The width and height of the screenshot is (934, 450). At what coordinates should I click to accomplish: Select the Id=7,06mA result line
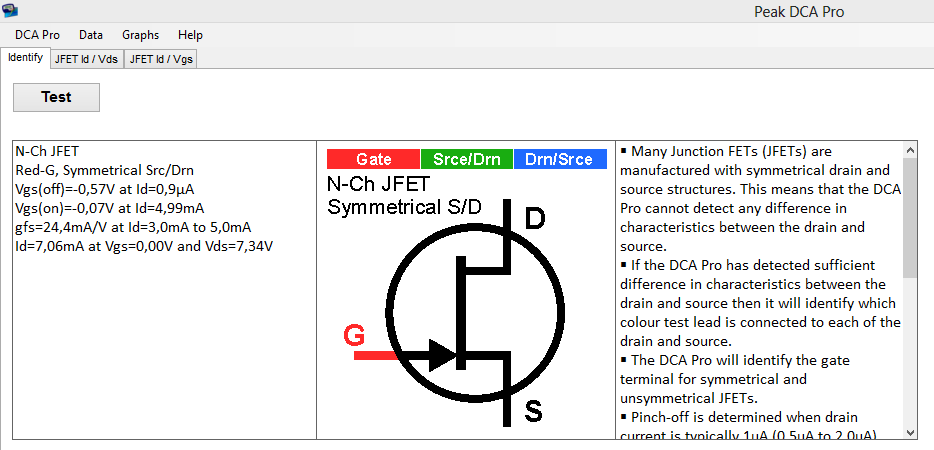coord(144,247)
